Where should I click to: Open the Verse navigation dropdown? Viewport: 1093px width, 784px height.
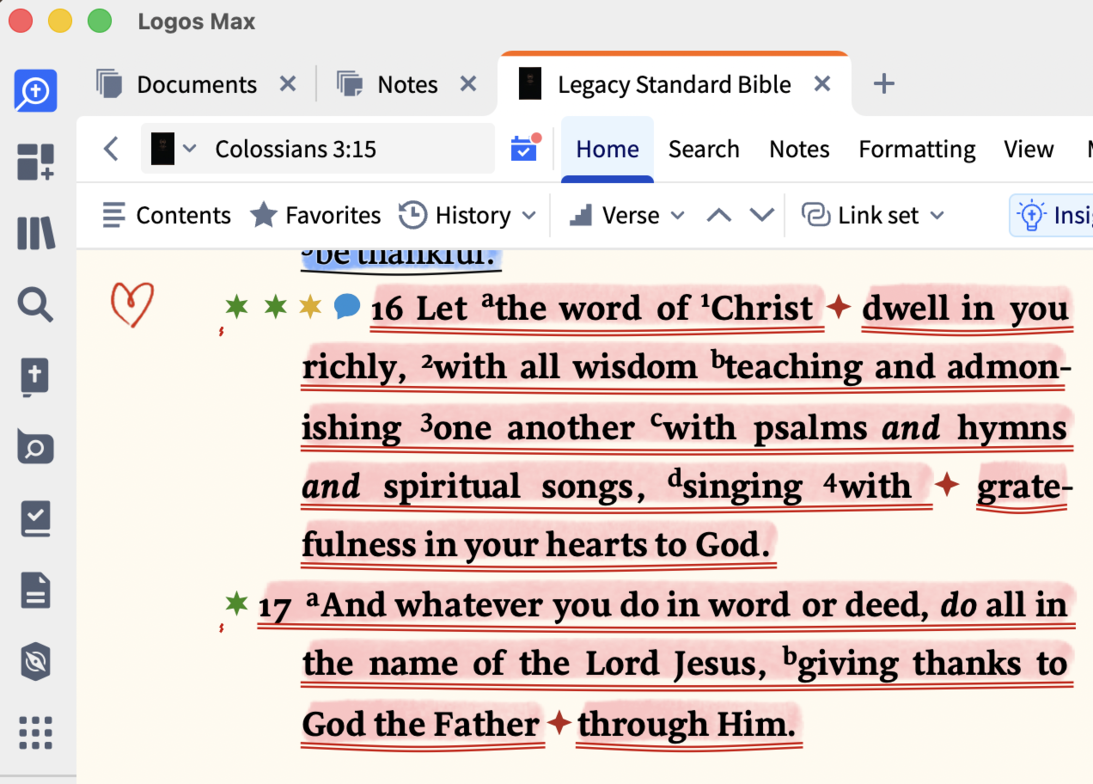[627, 215]
